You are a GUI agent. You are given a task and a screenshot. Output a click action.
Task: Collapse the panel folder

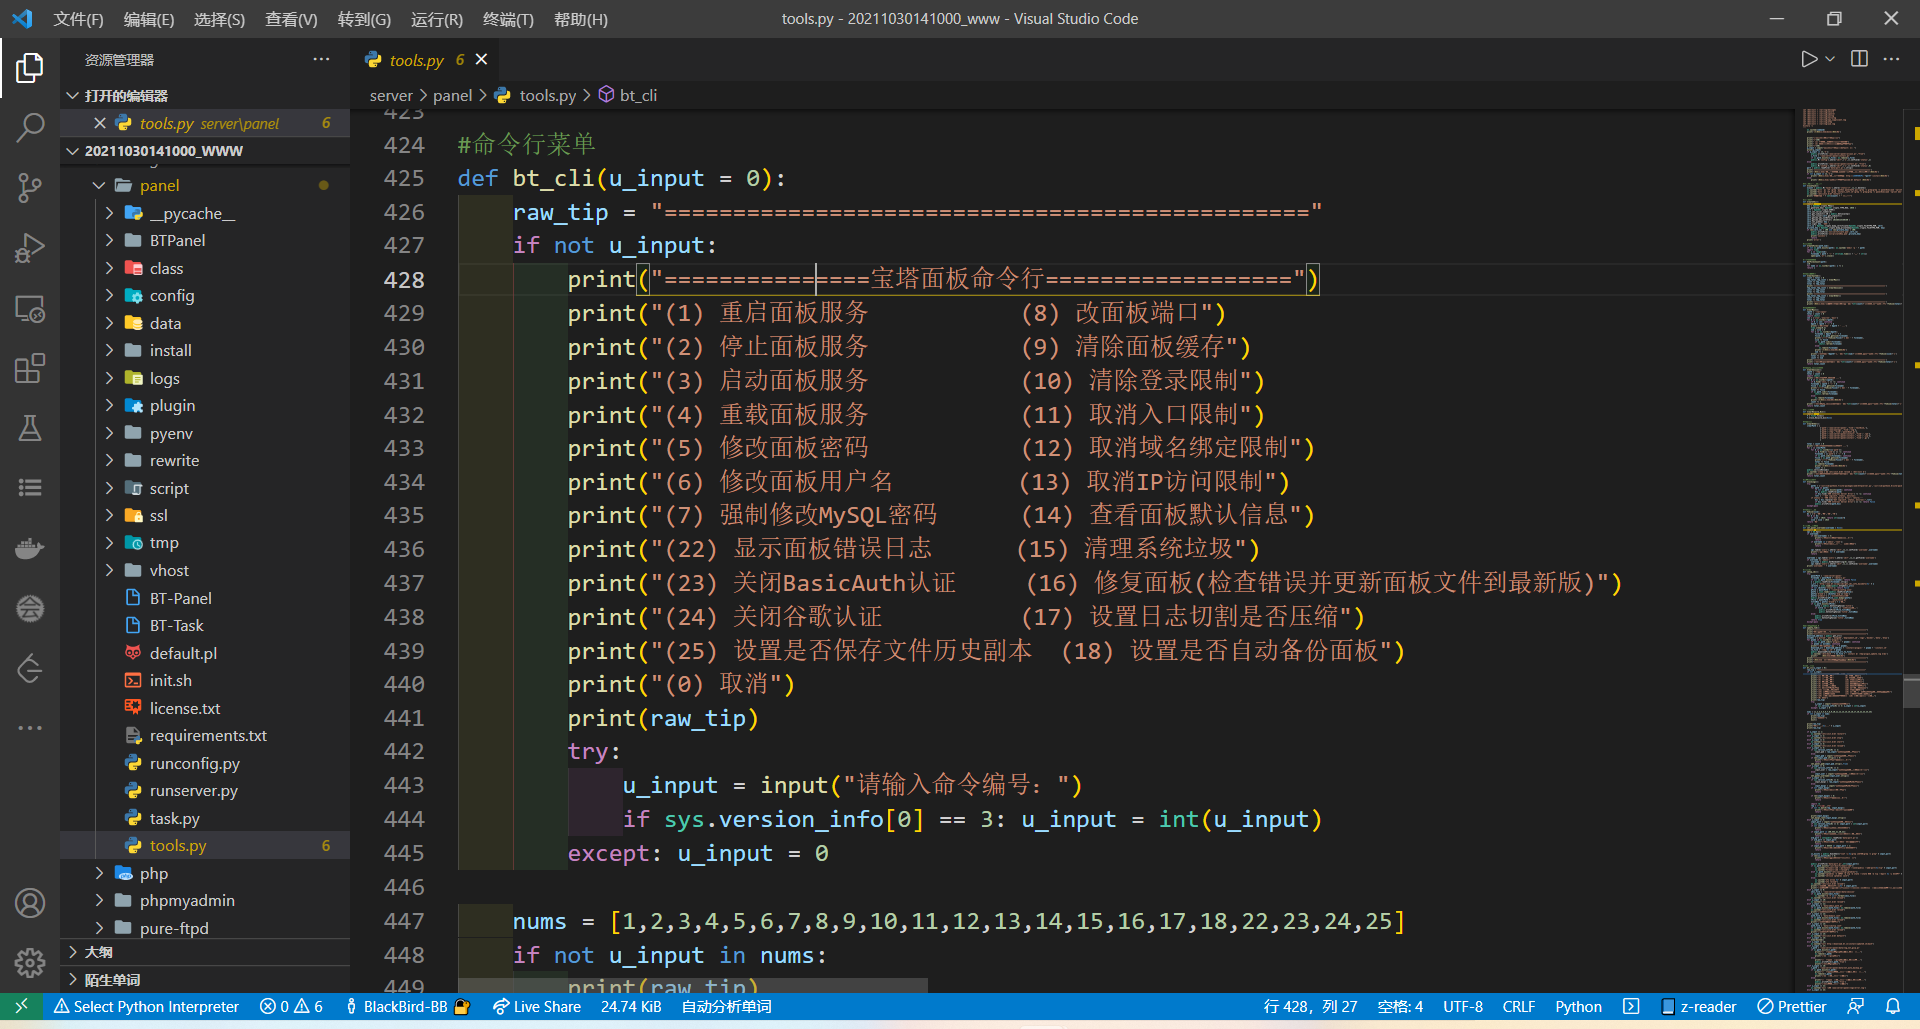pos(205,185)
